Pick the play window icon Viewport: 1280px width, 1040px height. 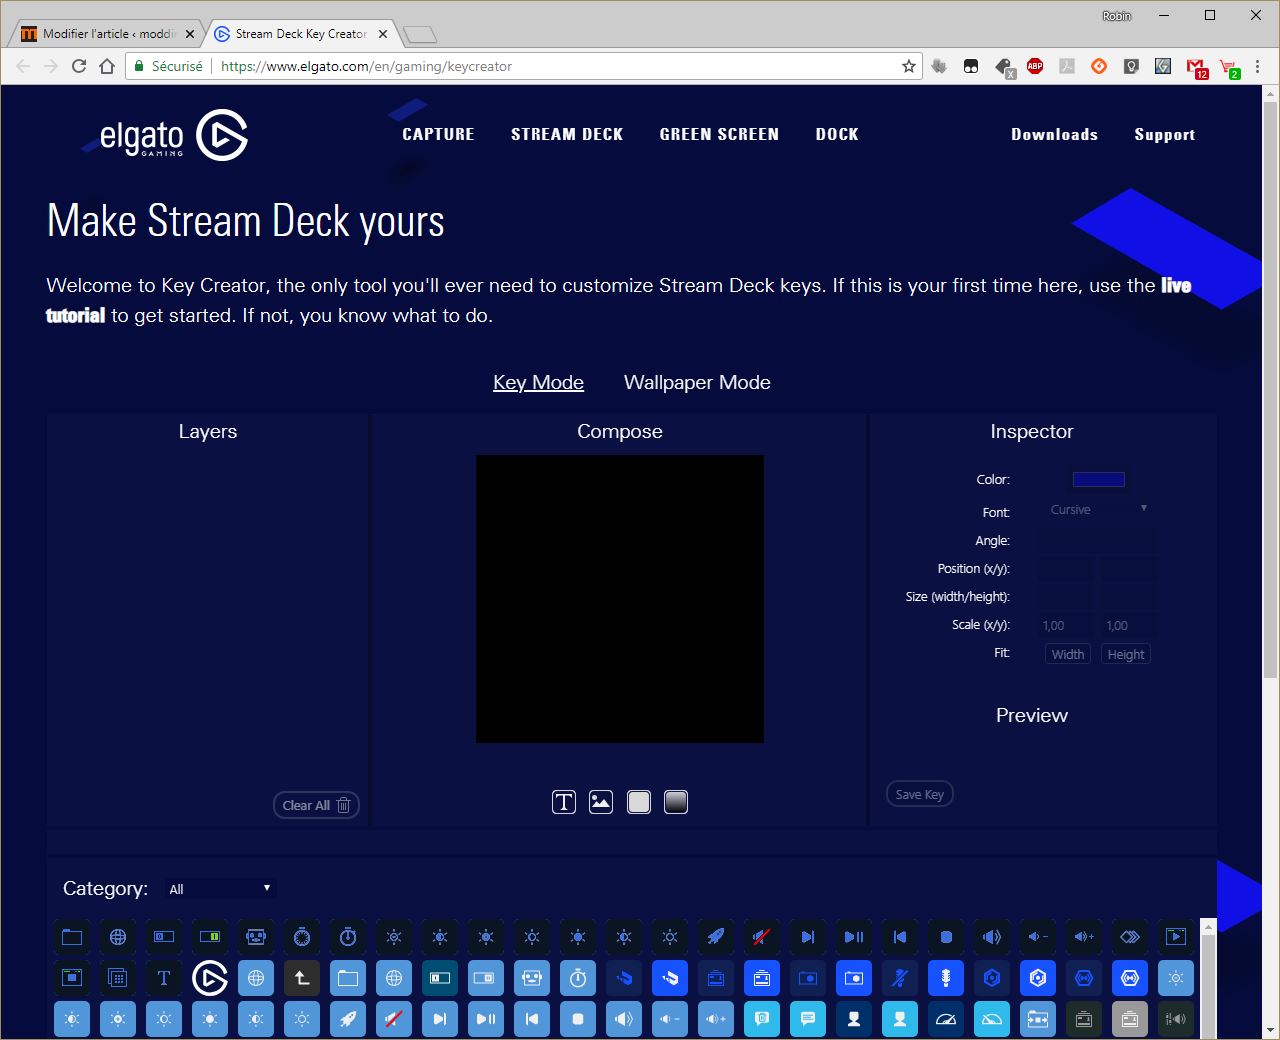click(x=1176, y=937)
